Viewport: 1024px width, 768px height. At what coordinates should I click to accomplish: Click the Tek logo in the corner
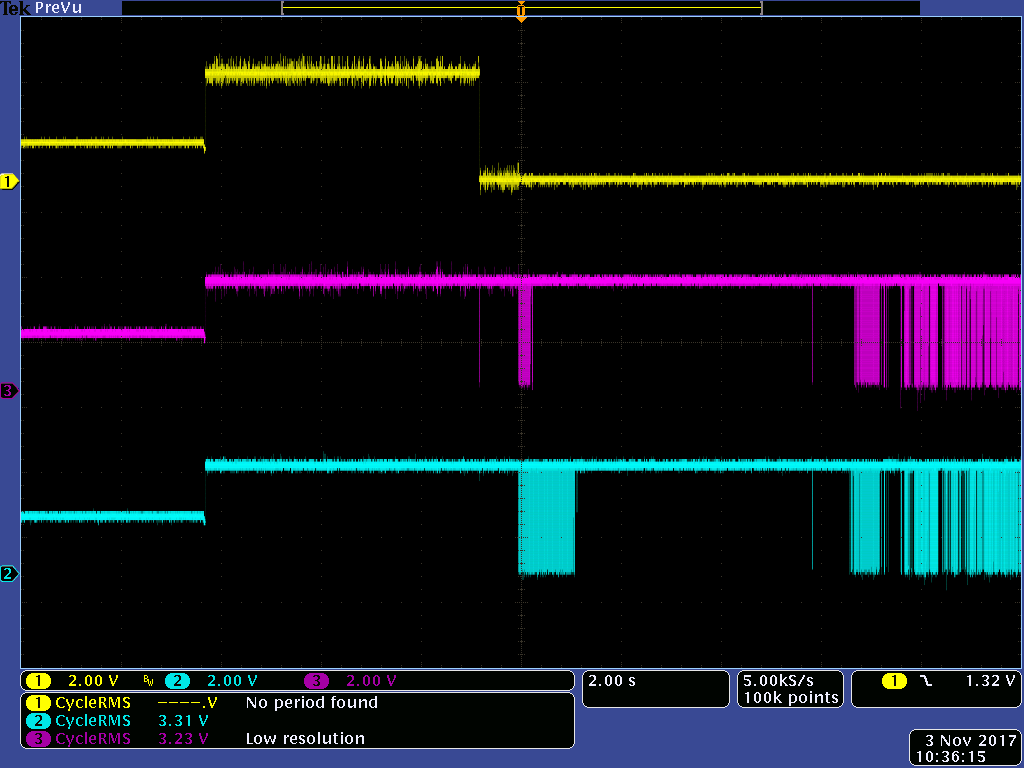point(16,9)
